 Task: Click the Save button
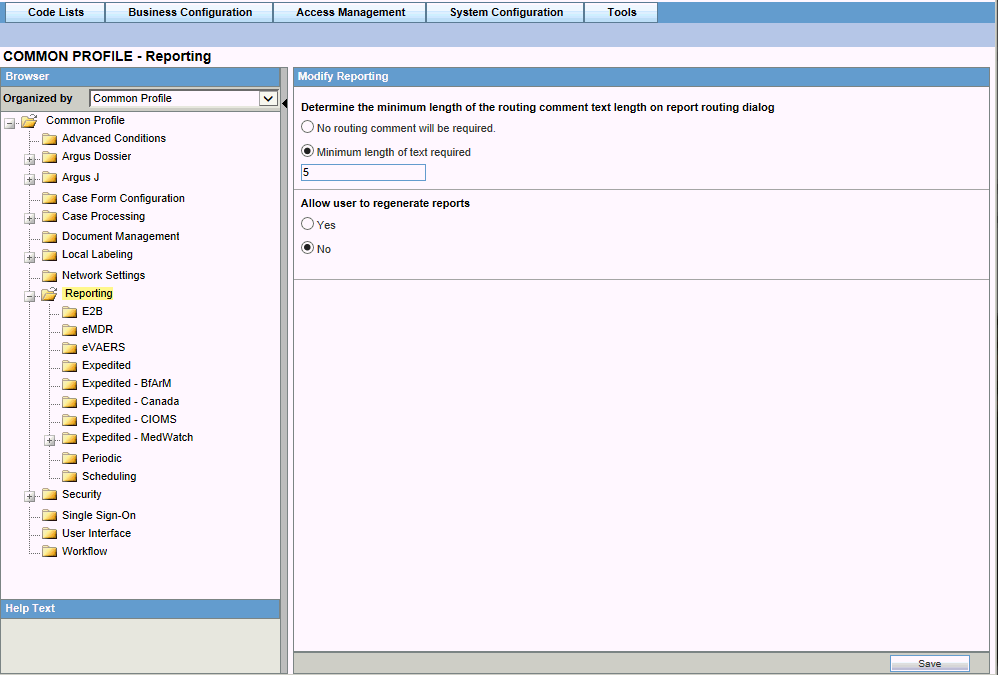pos(929,664)
